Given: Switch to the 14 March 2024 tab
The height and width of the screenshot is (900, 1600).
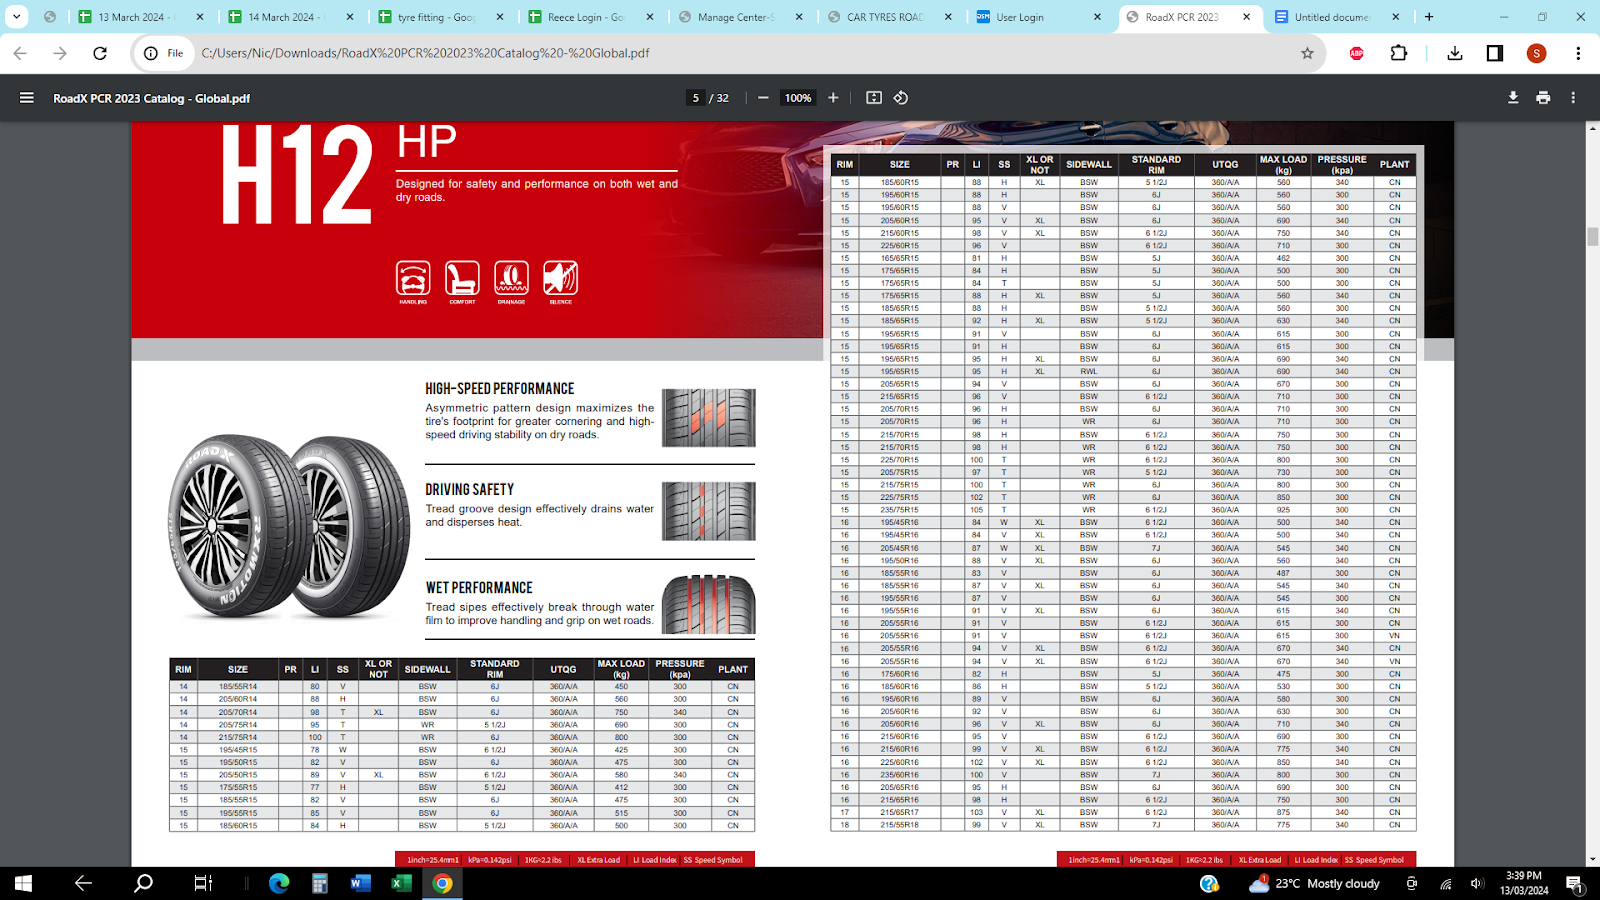Looking at the screenshot, I should pos(291,17).
